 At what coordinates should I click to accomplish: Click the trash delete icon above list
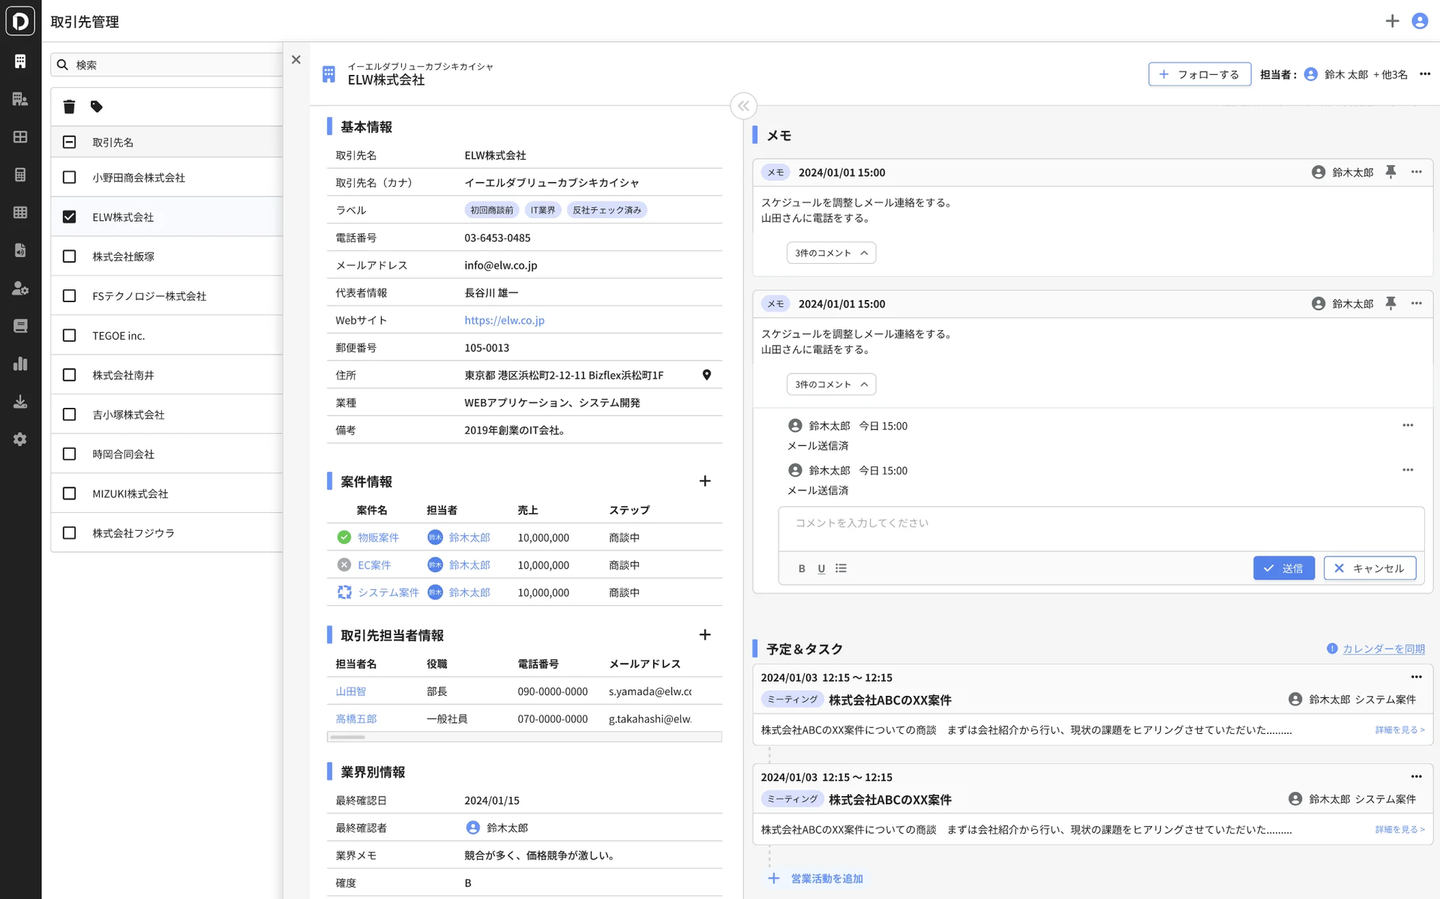(x=69, y=107)
